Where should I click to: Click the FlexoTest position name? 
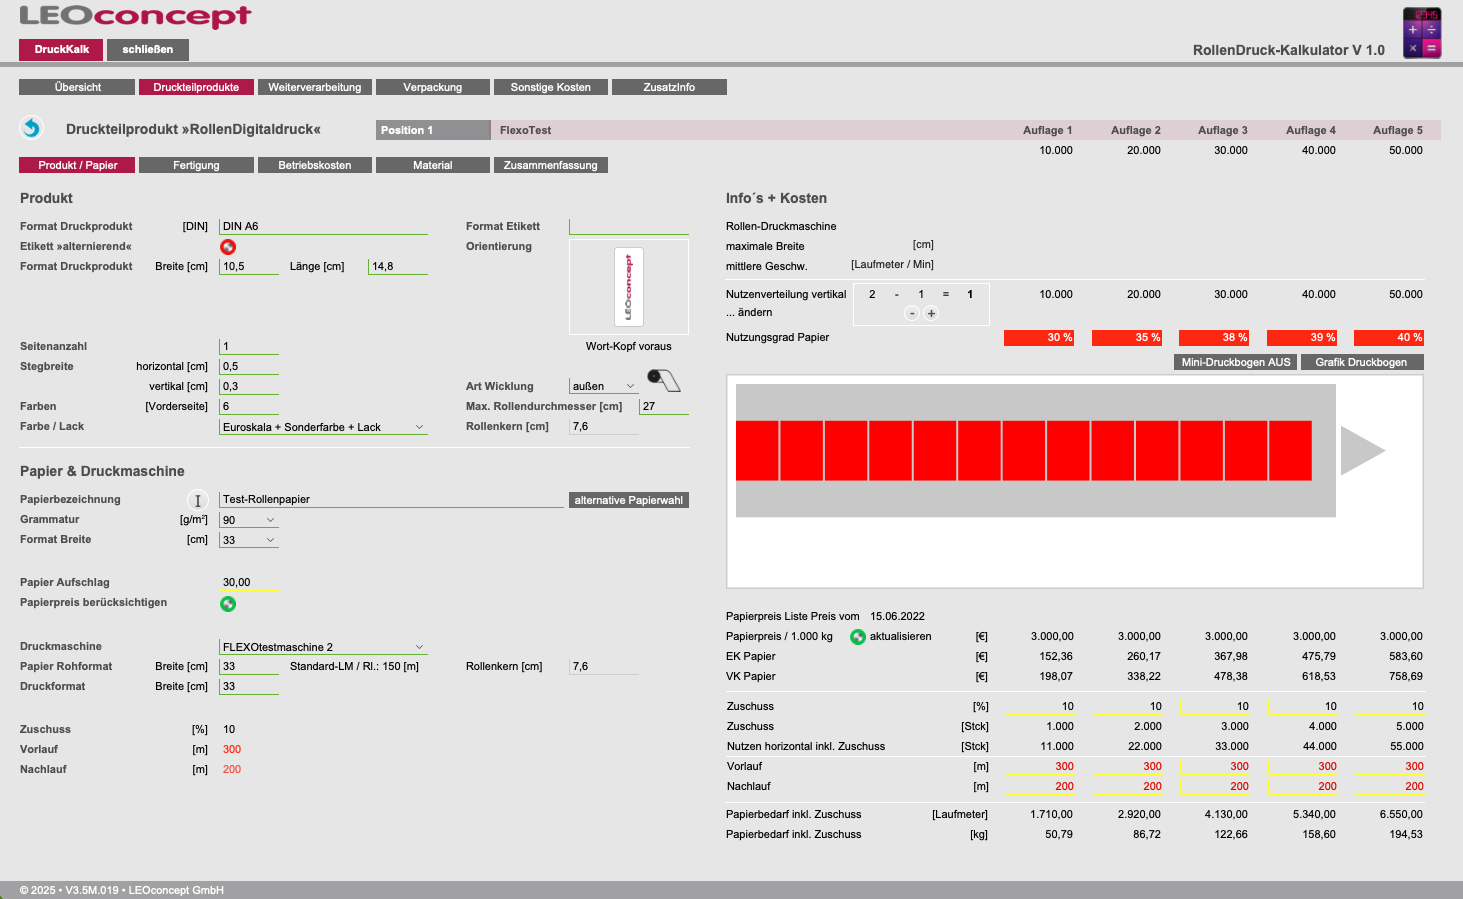coord(526,130)
